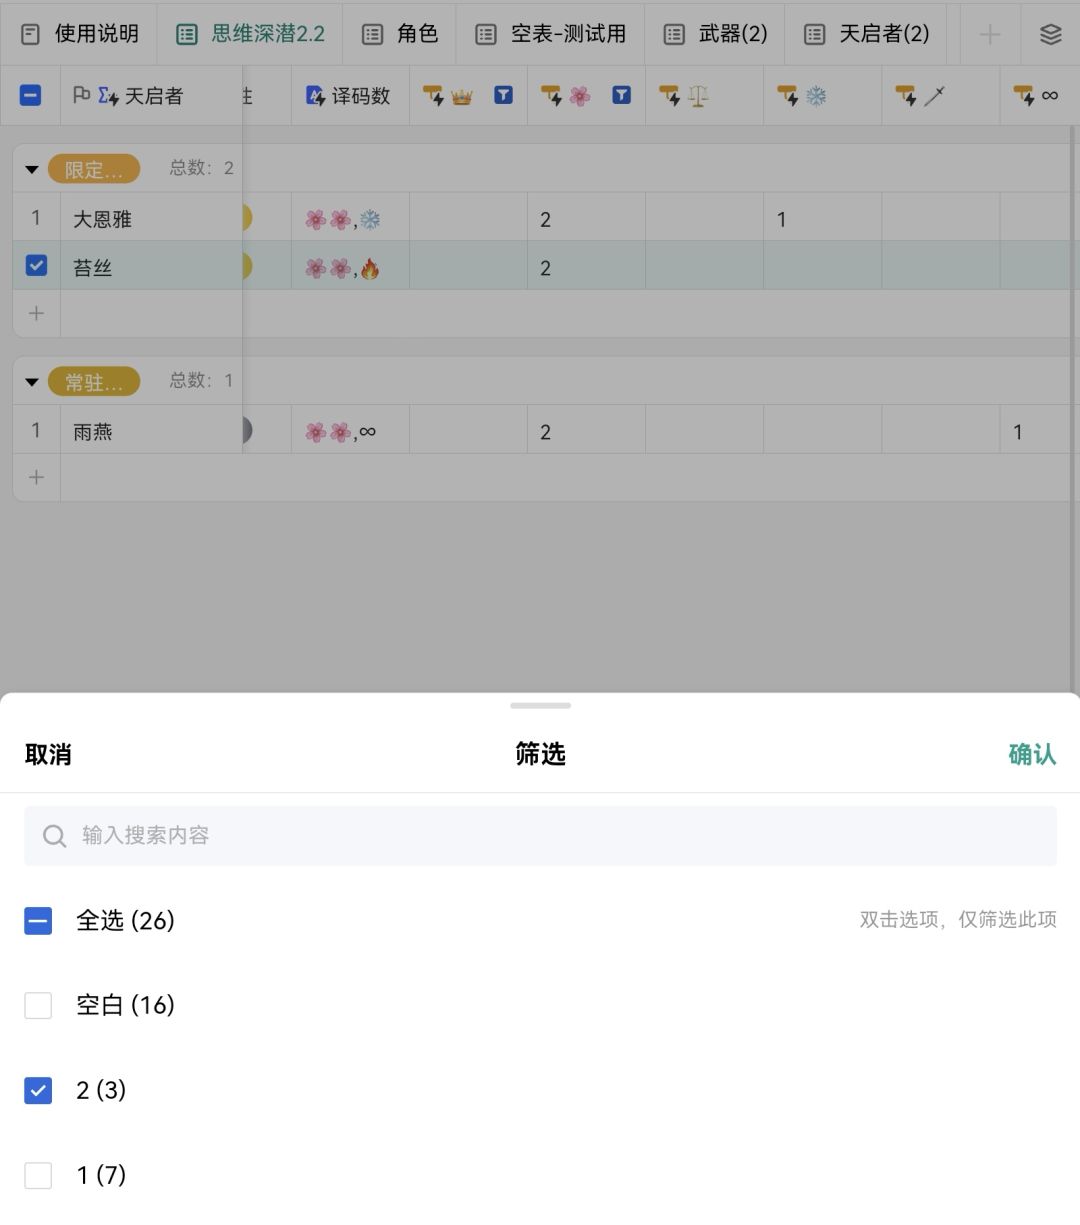Viewport: 1080px width, 1225px height.
Task: Open filter on the flower column
Action: coord(621,95)
